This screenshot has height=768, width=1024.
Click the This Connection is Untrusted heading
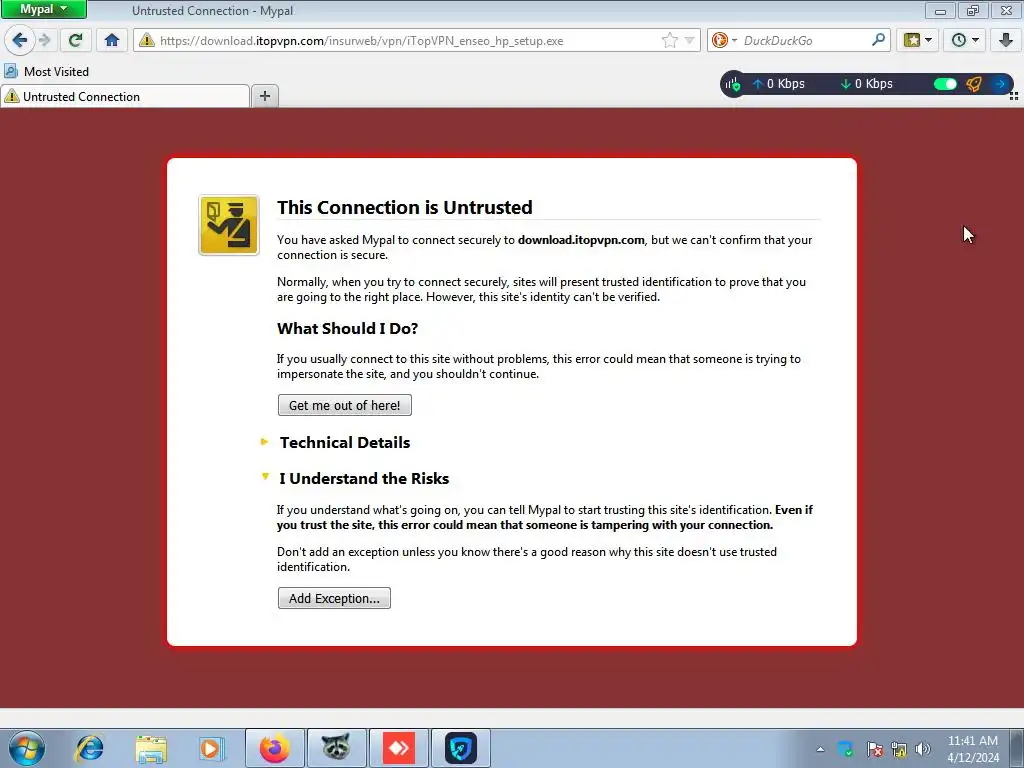click(404, 207)
